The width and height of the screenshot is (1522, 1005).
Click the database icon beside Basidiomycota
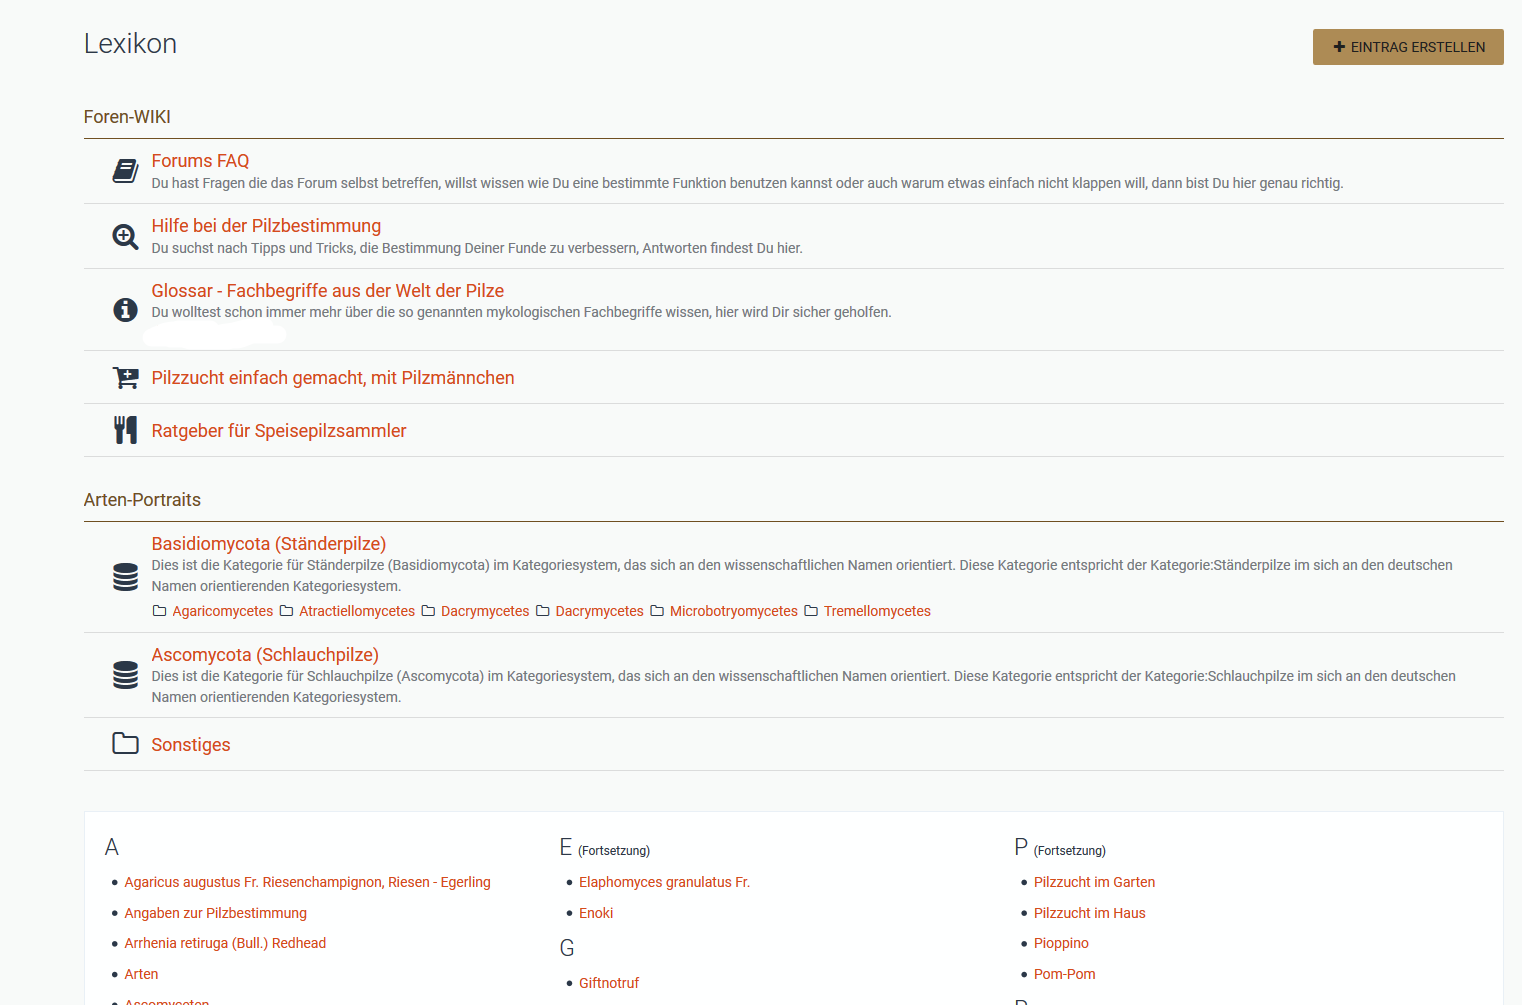click(x=125, y=577)
